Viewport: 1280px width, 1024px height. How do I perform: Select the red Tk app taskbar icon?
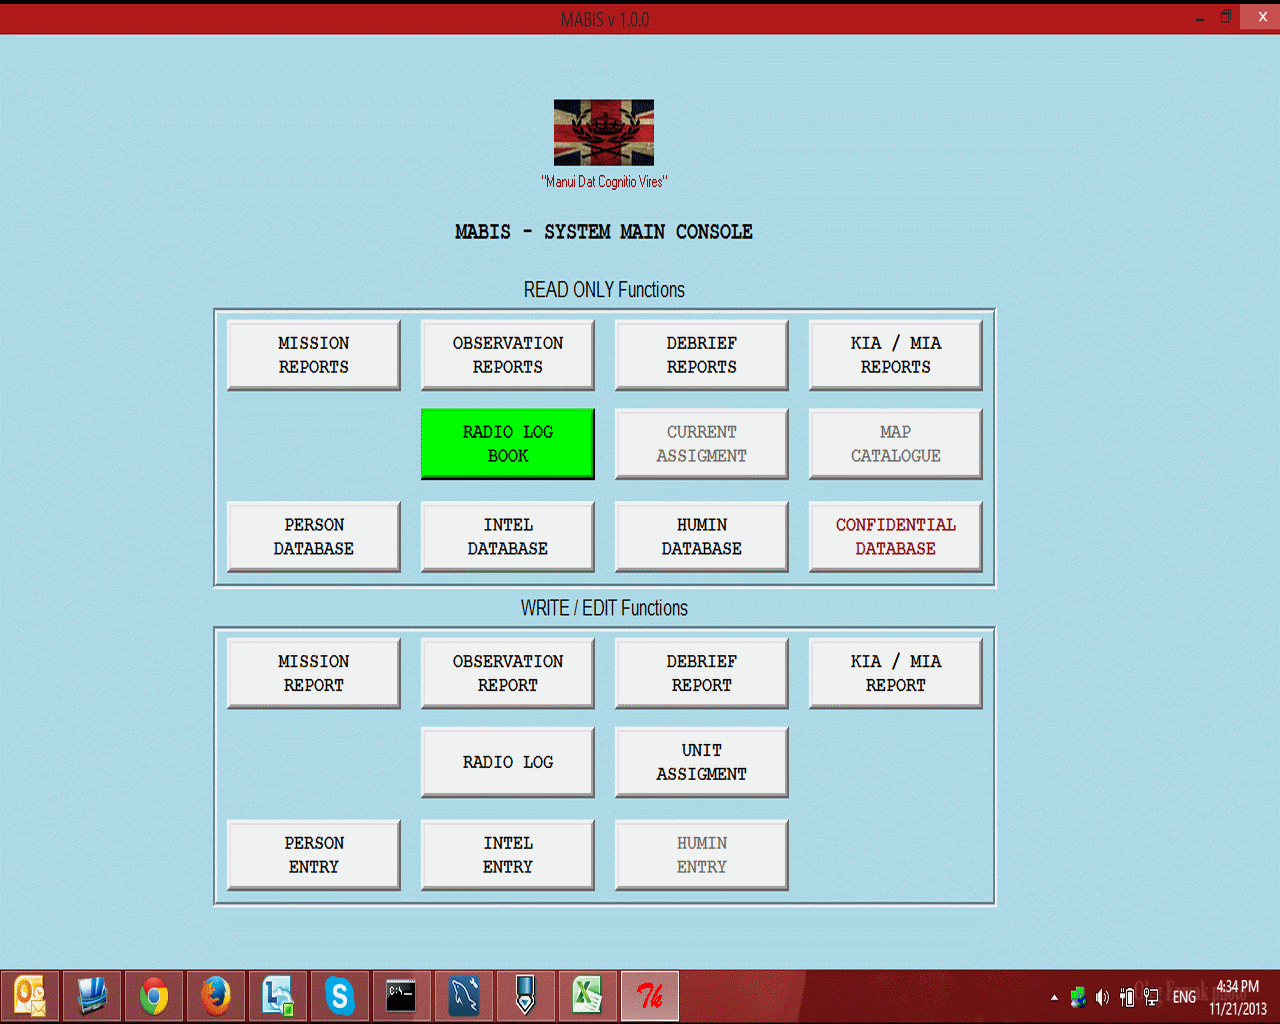point(650,996)
